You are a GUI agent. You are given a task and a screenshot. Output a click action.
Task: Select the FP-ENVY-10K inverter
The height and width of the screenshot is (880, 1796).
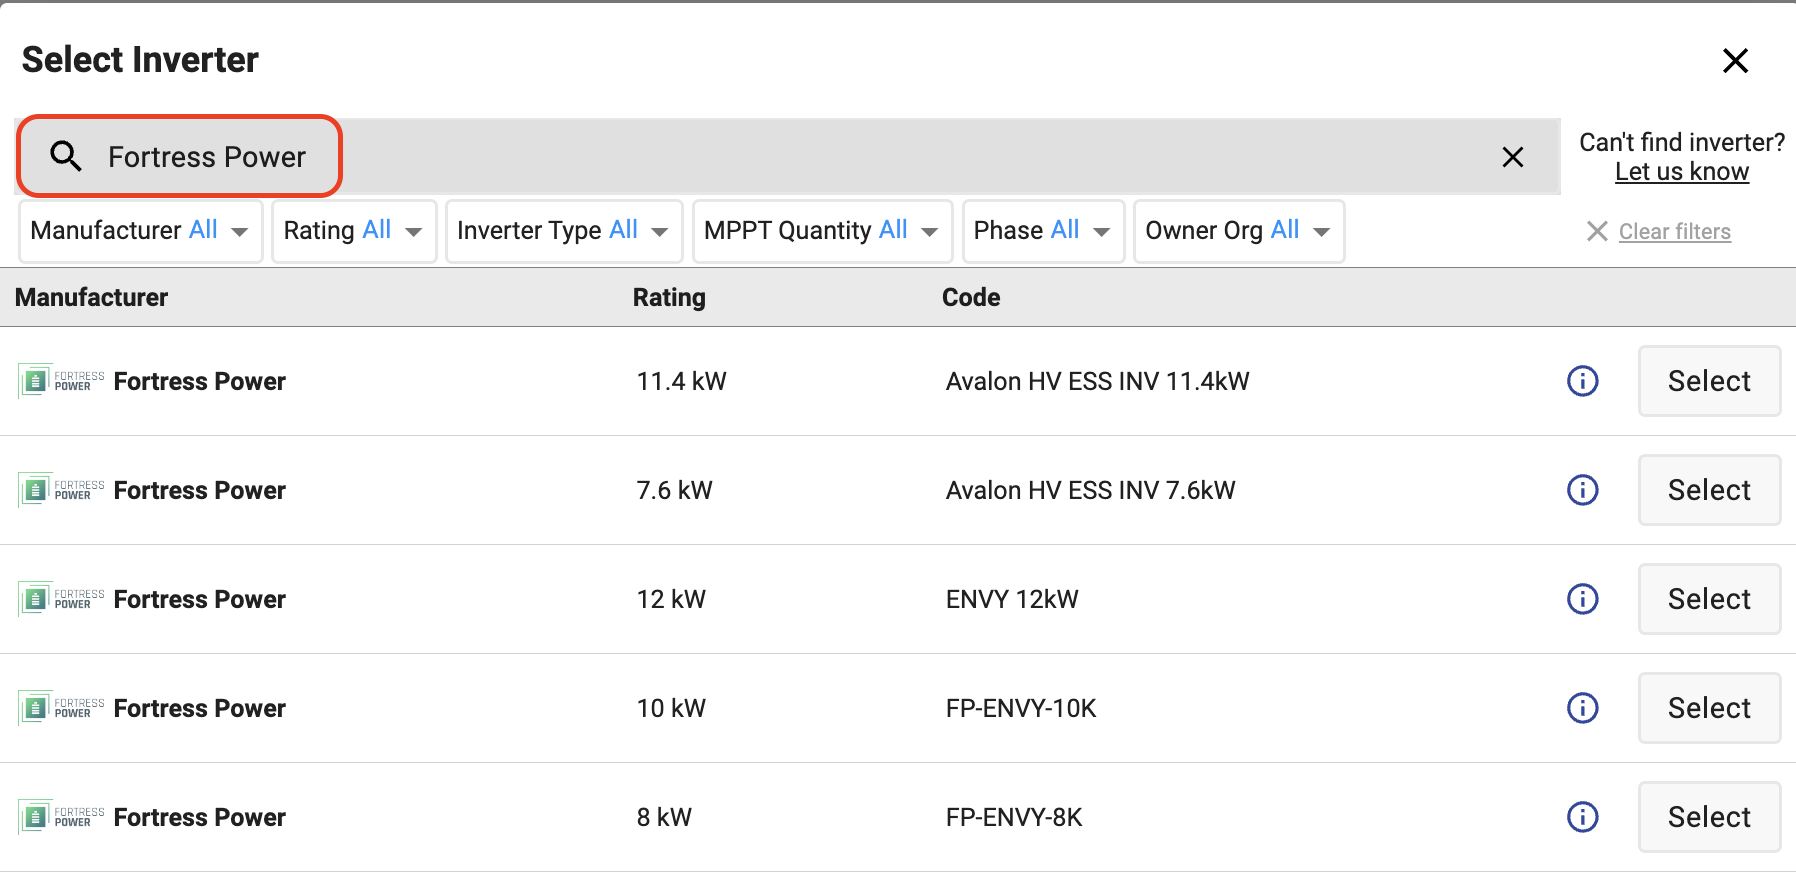click(x=1709, y=708)
